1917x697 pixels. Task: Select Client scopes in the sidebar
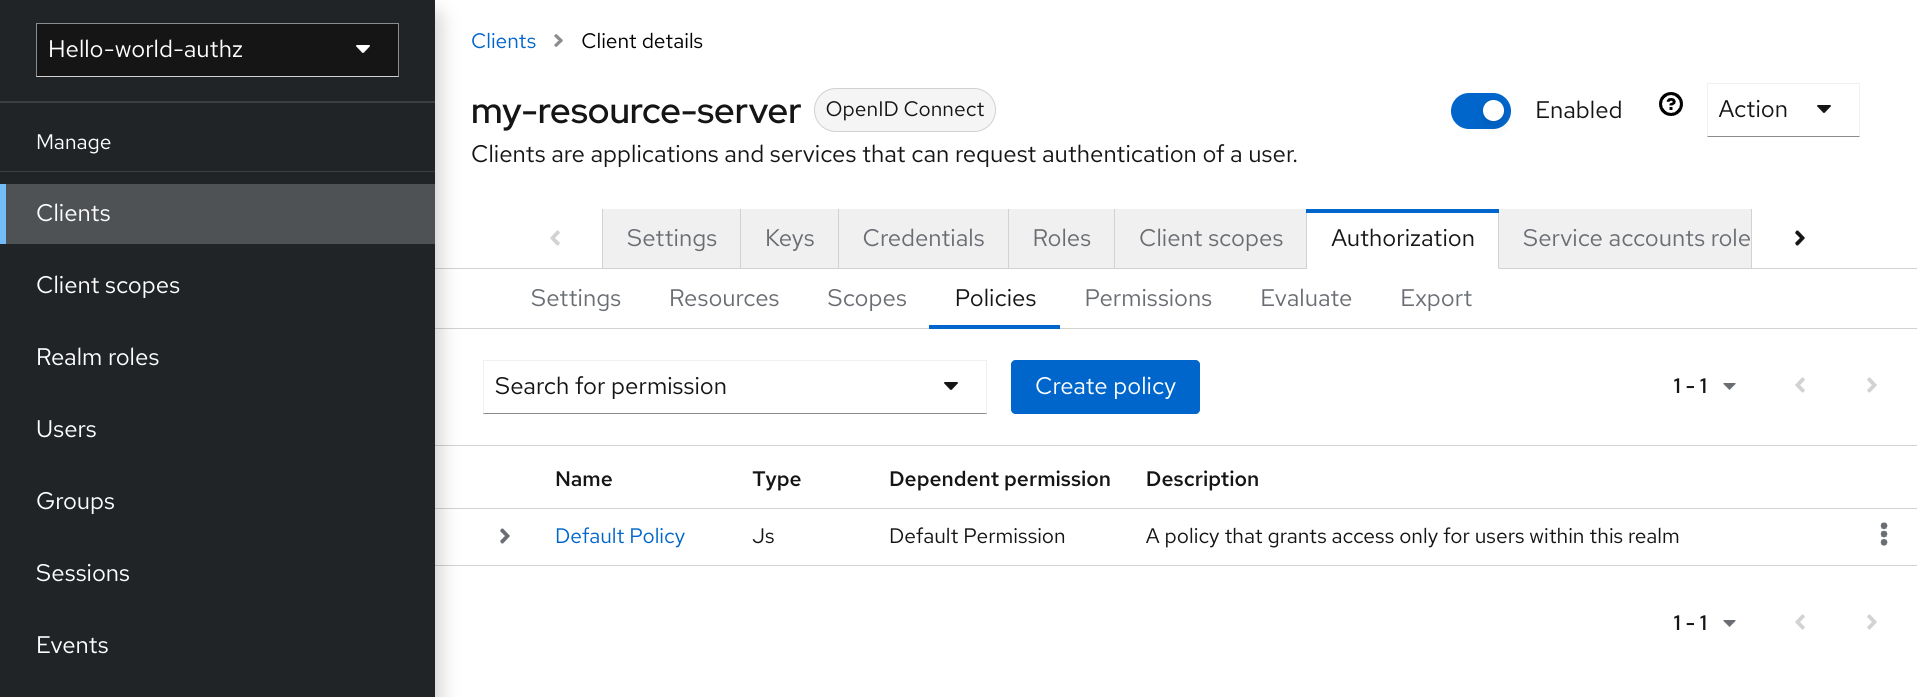[217, 285]
